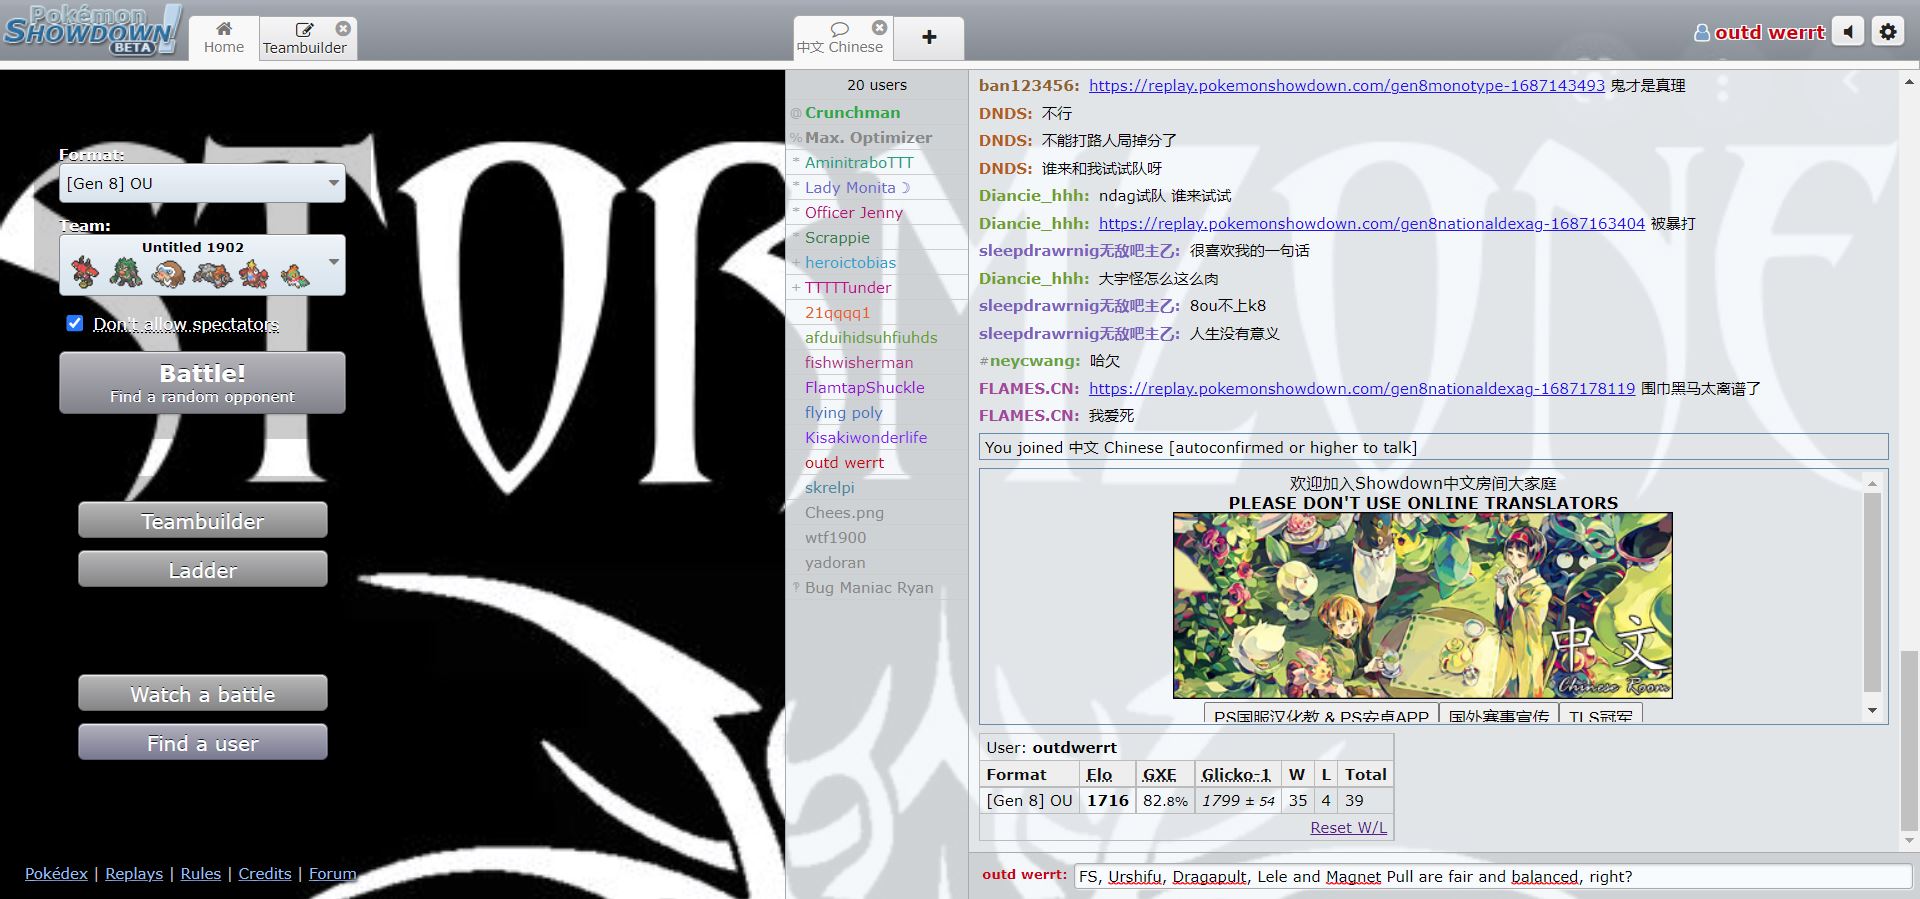Click the welcome box scrollbar up arrow

tap(1873, 484)
